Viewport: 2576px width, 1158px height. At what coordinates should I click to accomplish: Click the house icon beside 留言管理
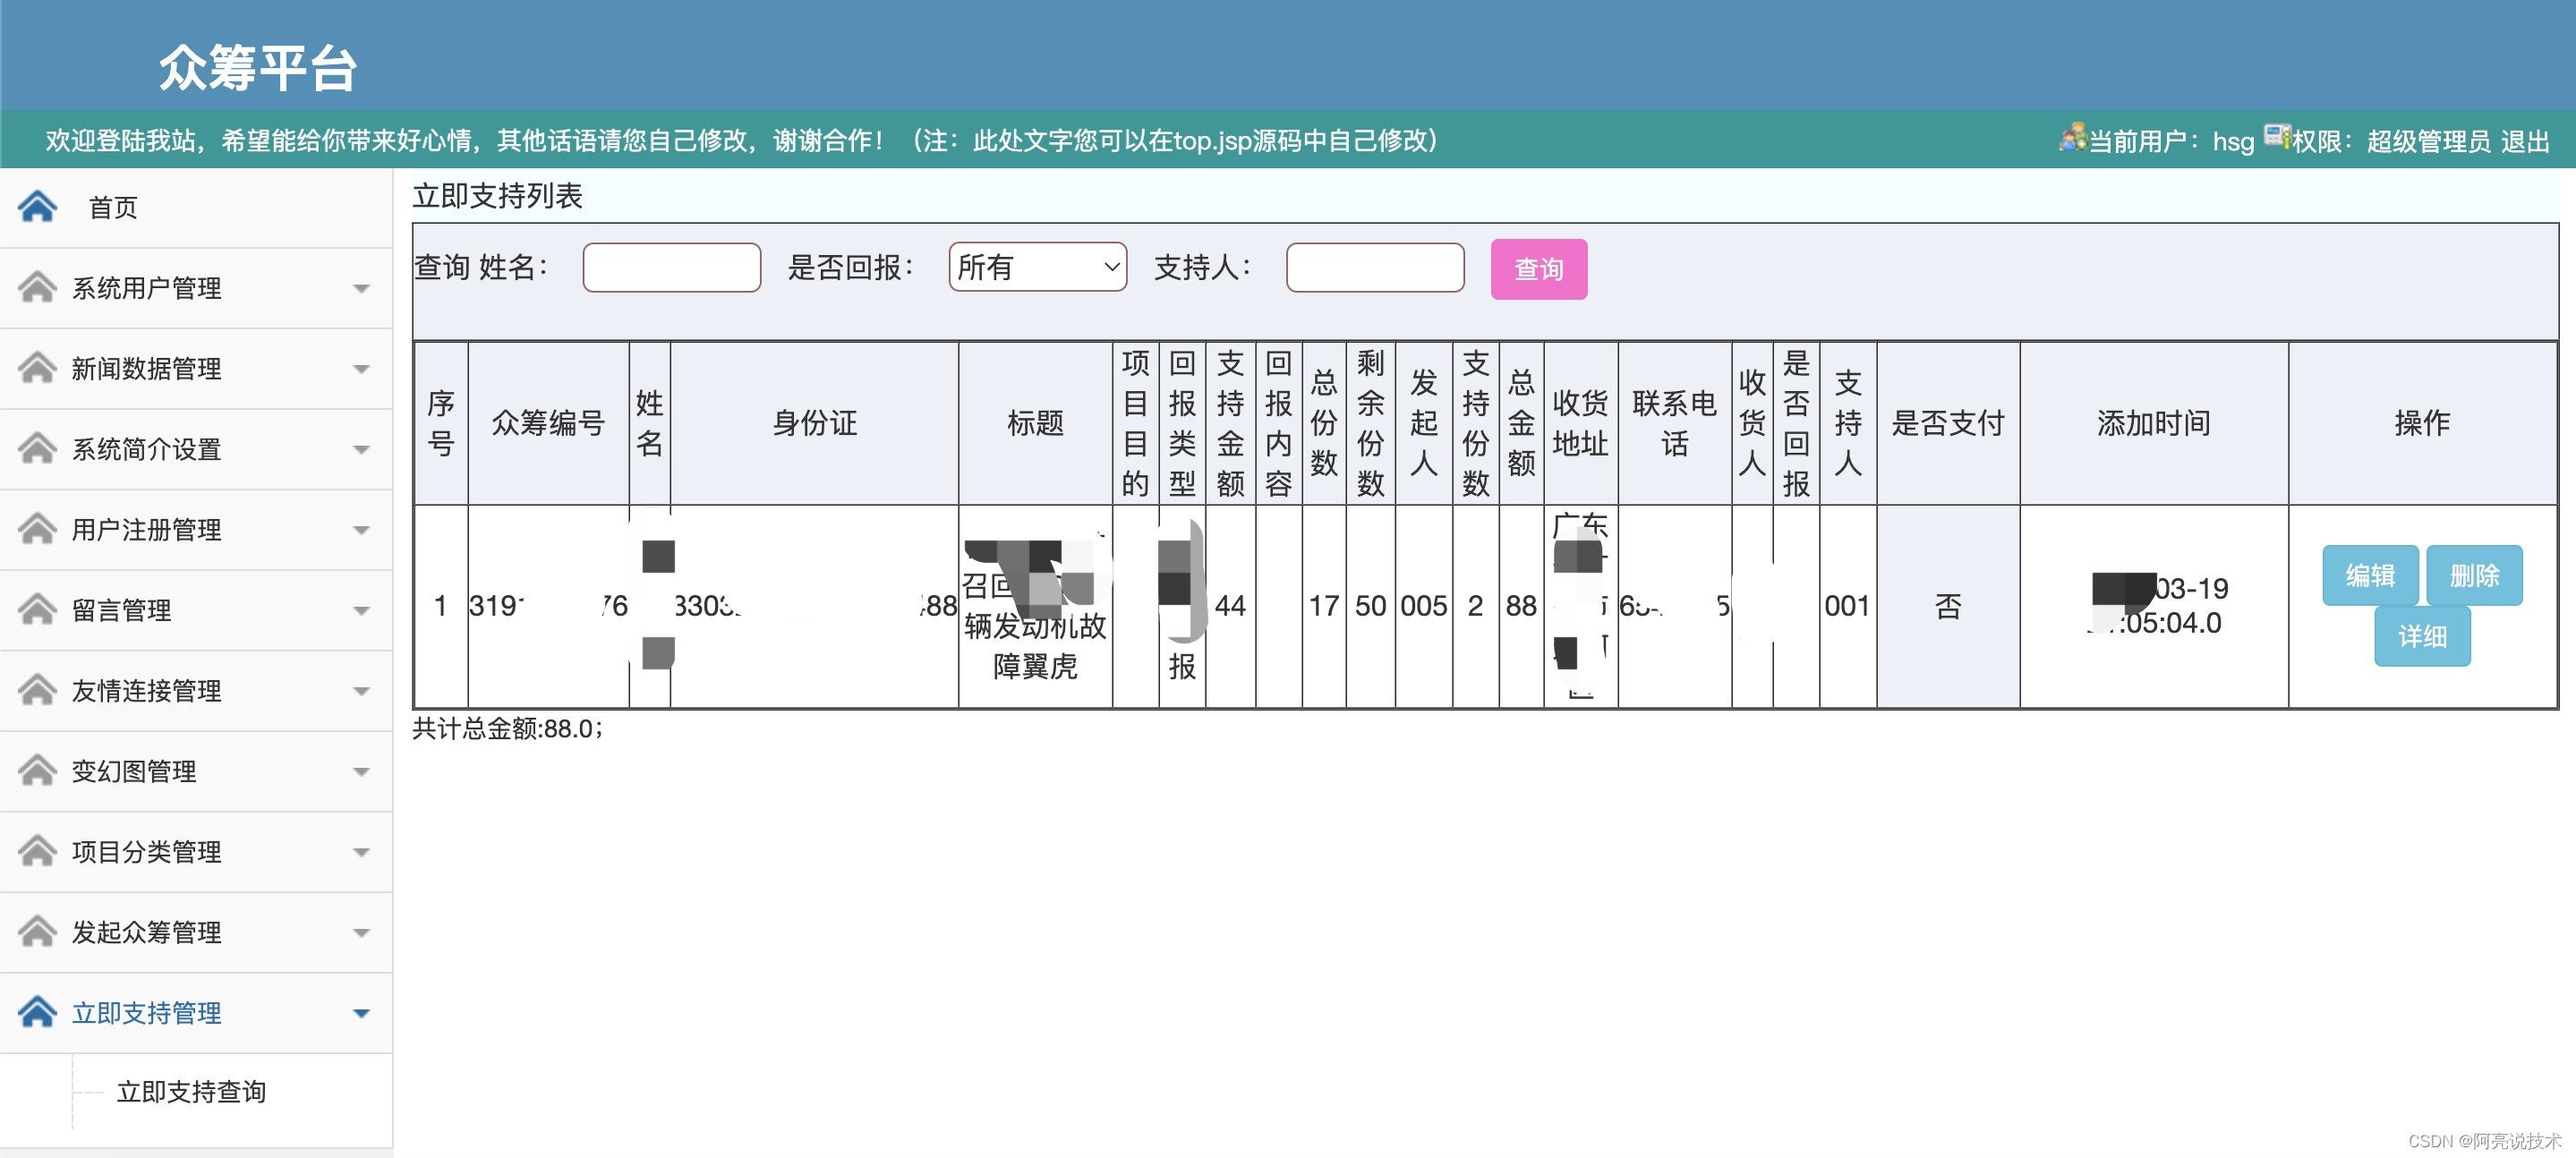[x=37, y=610]
